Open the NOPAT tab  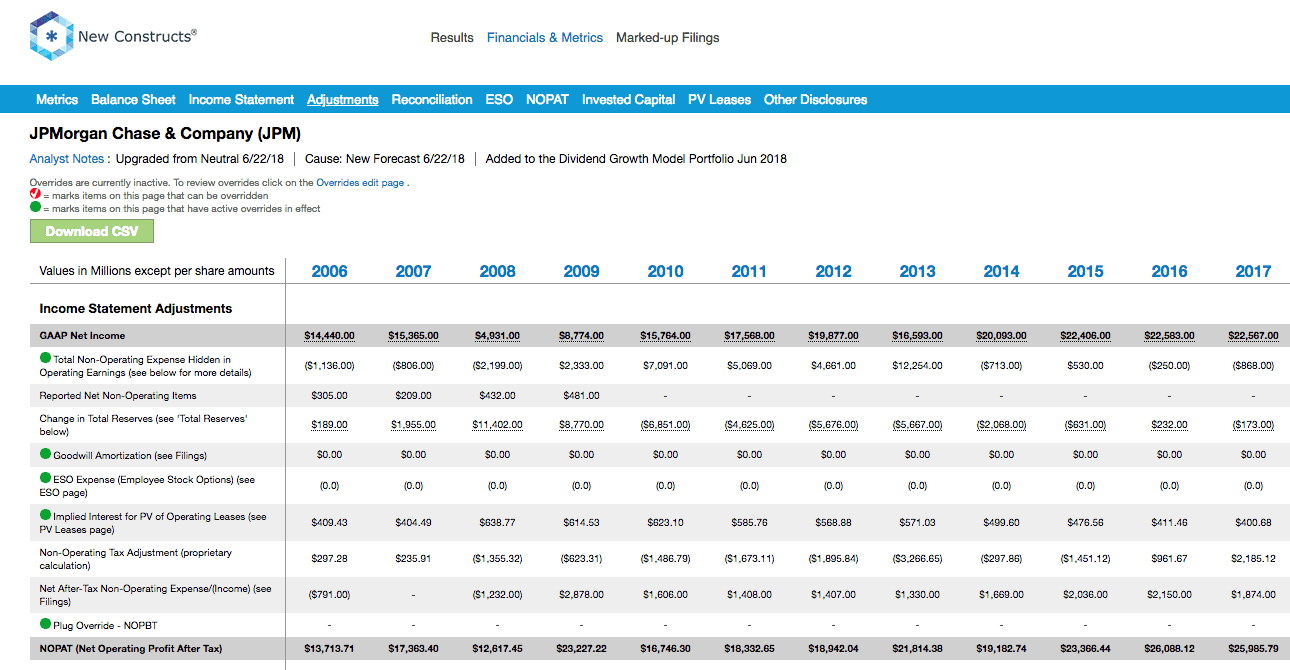tap(547, 99)
